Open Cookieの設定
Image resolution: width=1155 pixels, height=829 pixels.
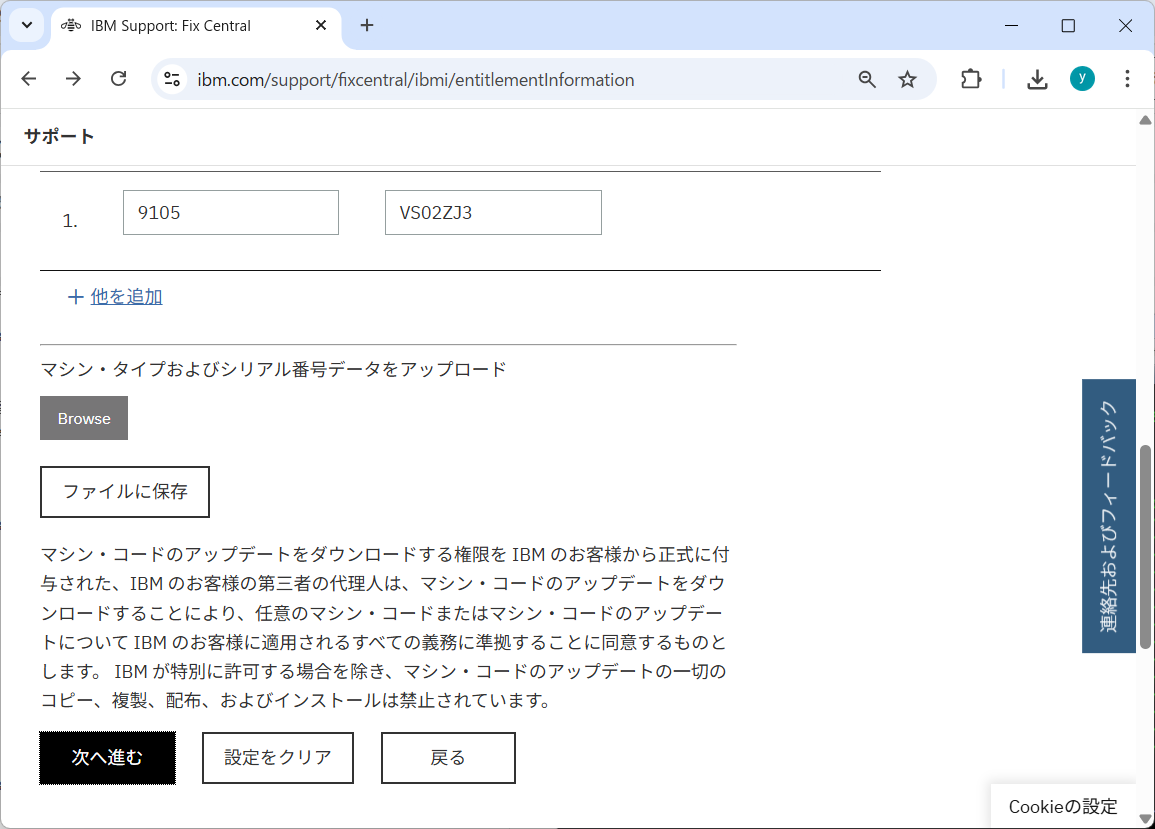(1063, 806)
